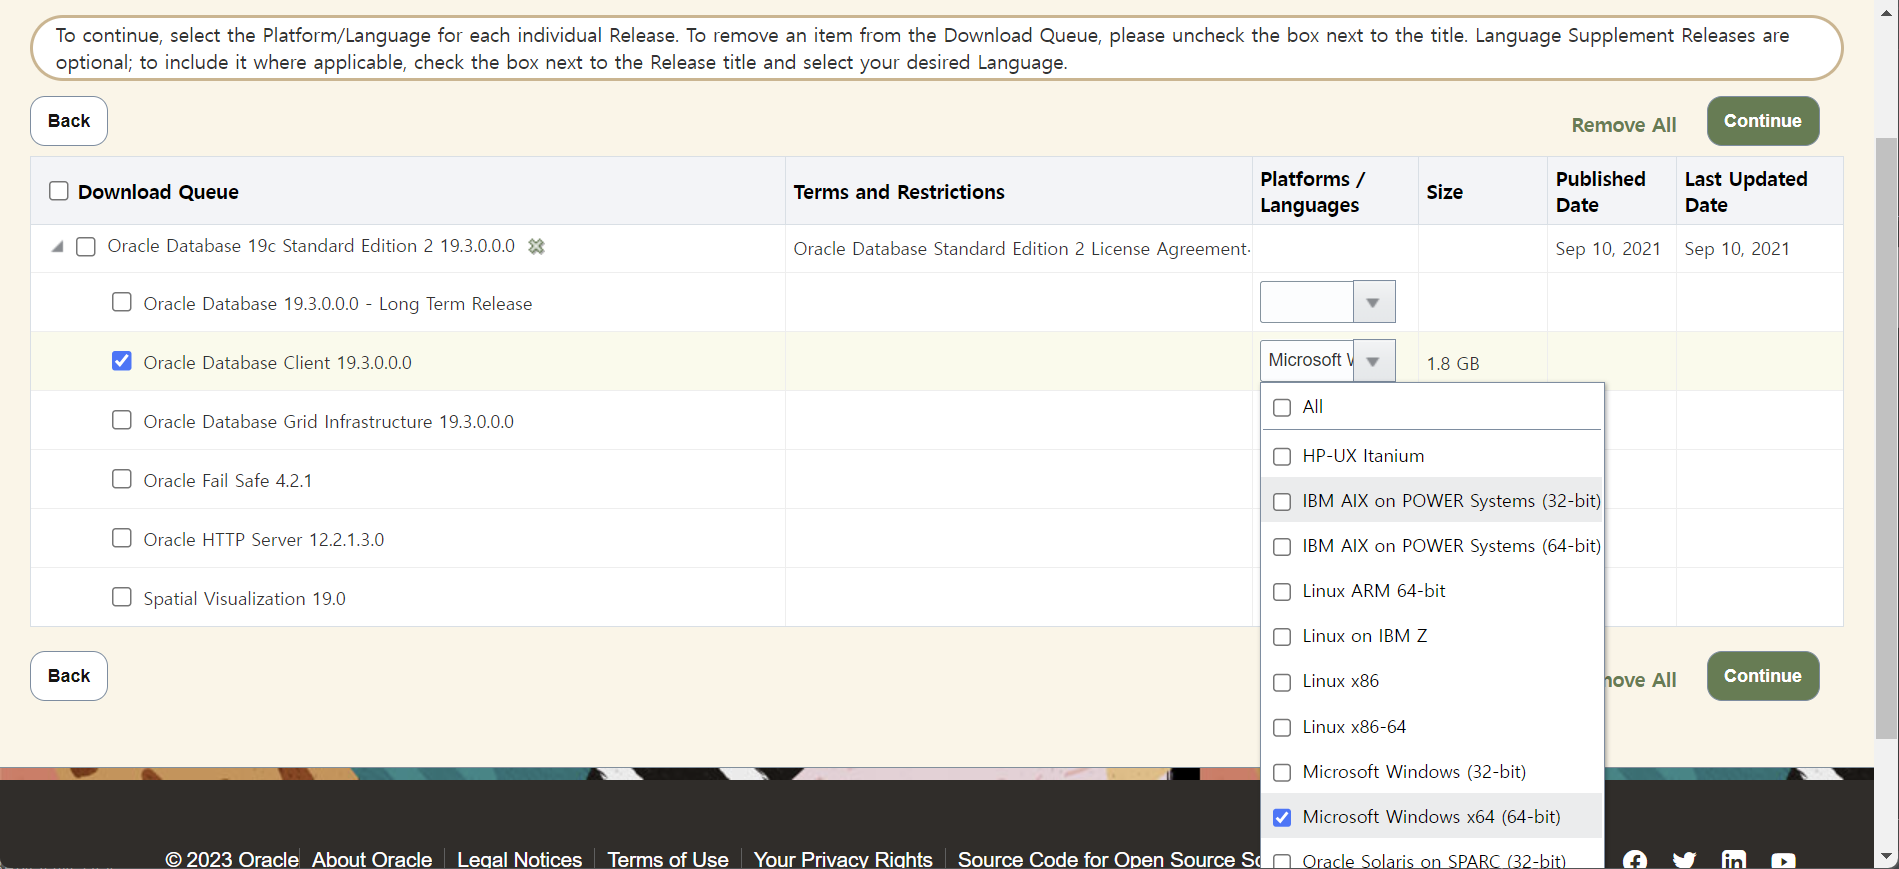Select Linux x86-64 platform
The width and height of the screenshot is (1899, 869).
1282,728
